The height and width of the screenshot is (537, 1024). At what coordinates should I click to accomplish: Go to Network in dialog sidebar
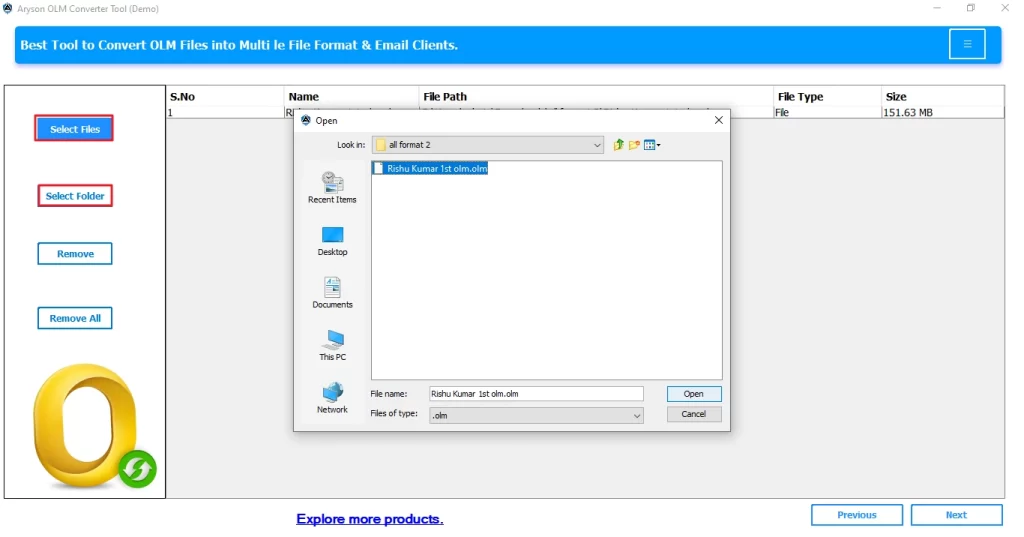coord(332,397)
